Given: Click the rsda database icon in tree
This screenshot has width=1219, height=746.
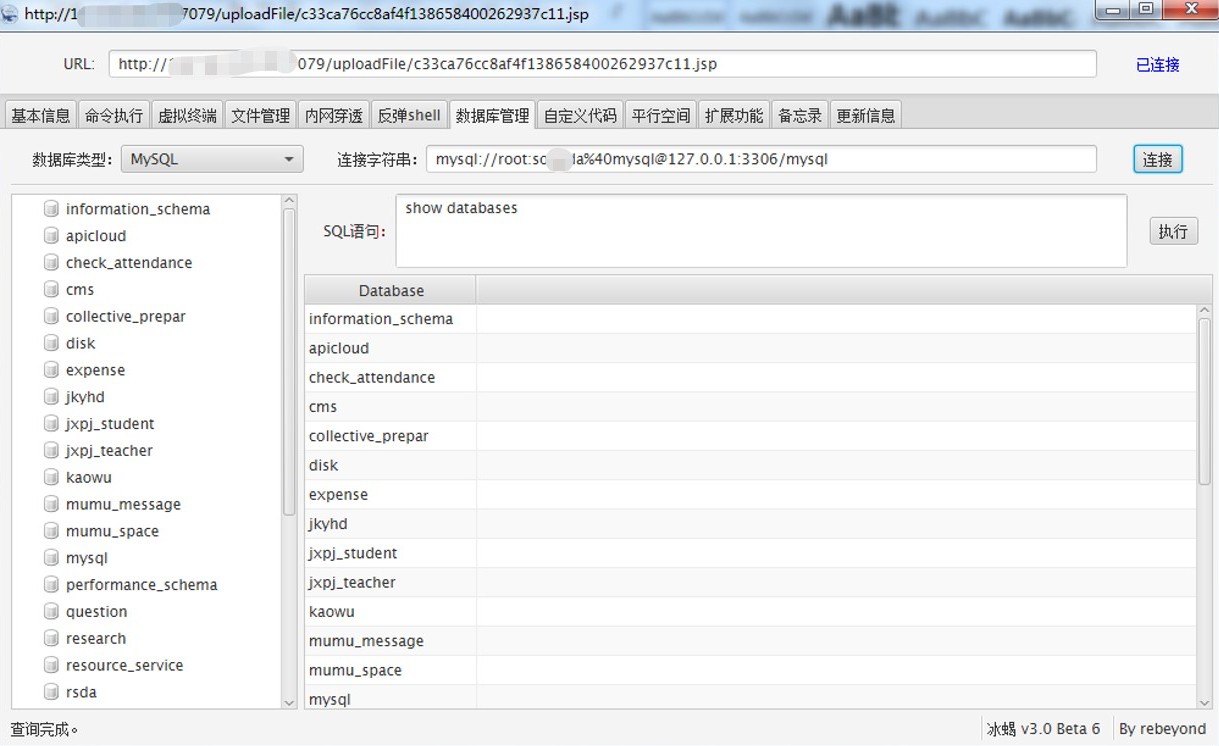Looking at the screenshot, I should click(51, 692).
